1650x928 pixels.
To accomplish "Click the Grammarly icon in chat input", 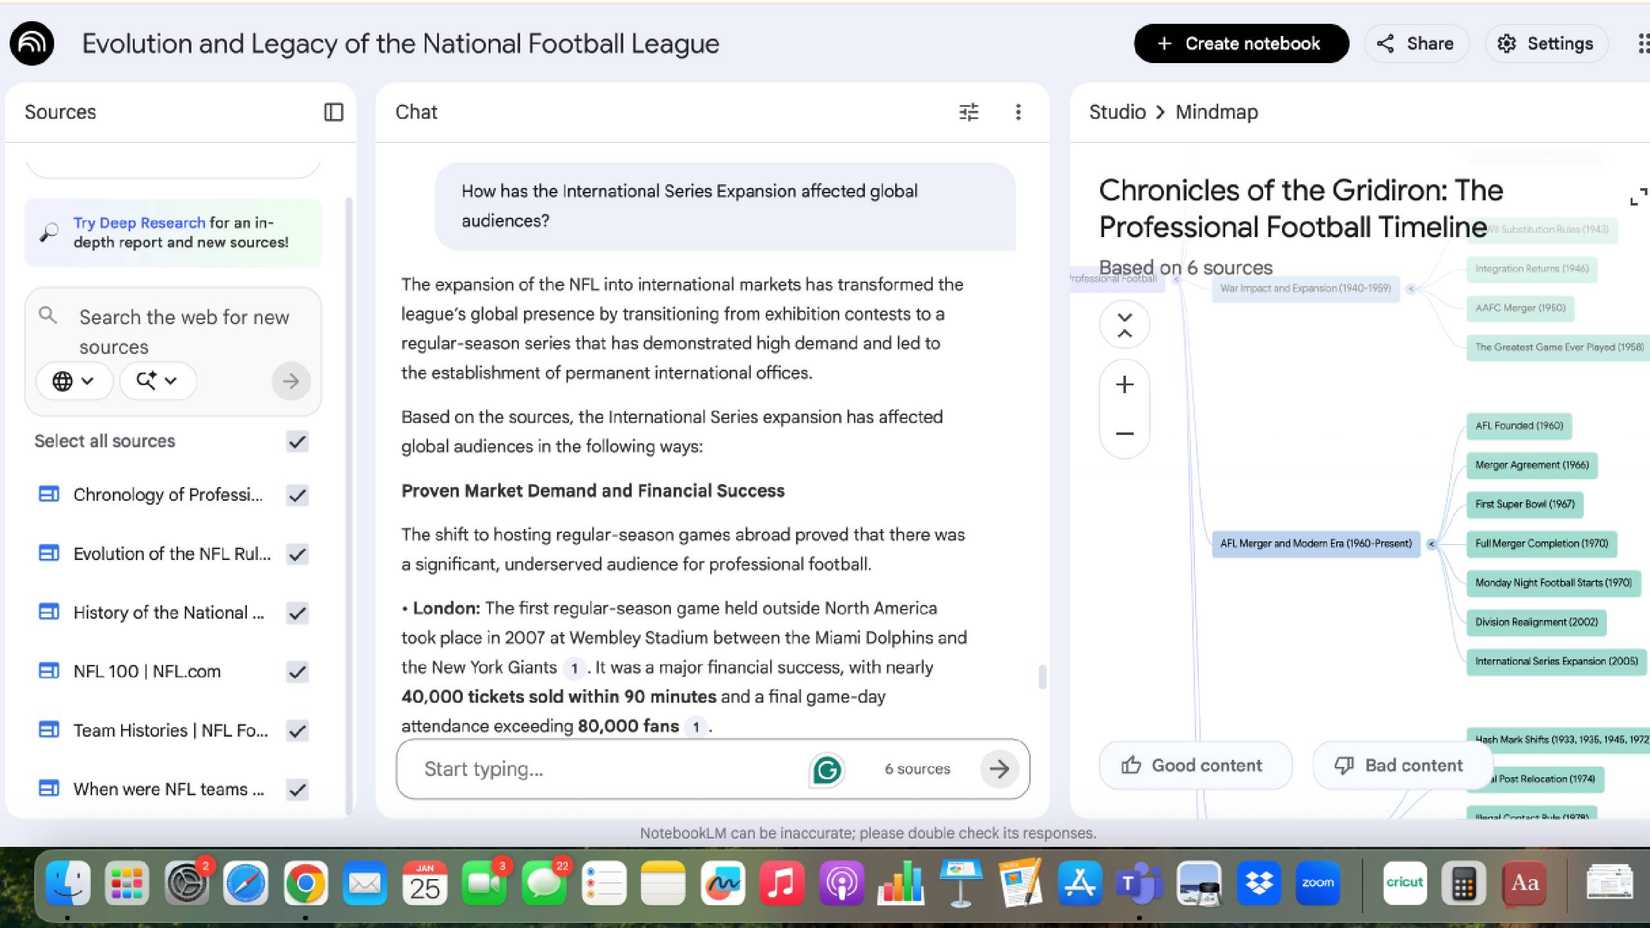I will (827, 769).
